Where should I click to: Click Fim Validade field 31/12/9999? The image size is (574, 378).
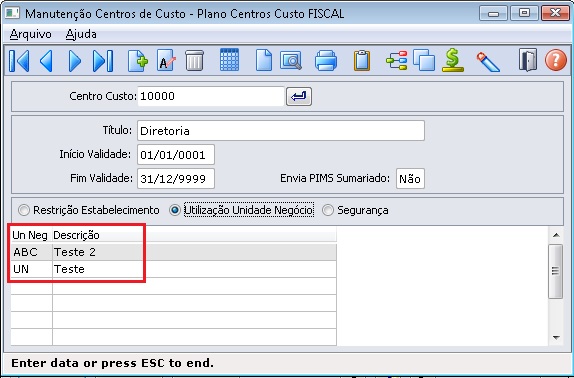coord(176,179)
